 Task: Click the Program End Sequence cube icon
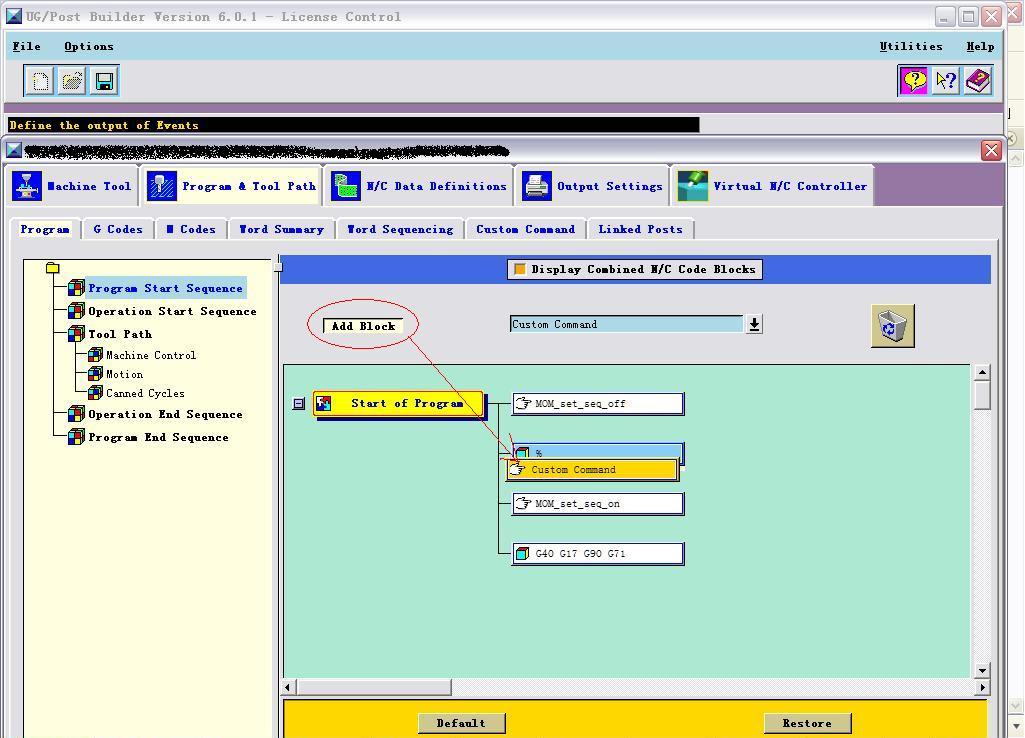tap(76, 437)
